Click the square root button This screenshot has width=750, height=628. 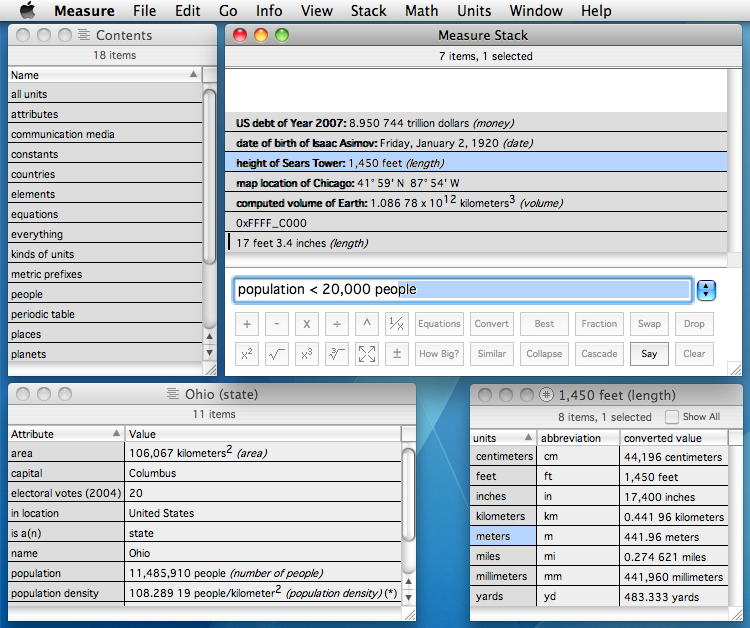pyautogui.click(x=276, y=354)
